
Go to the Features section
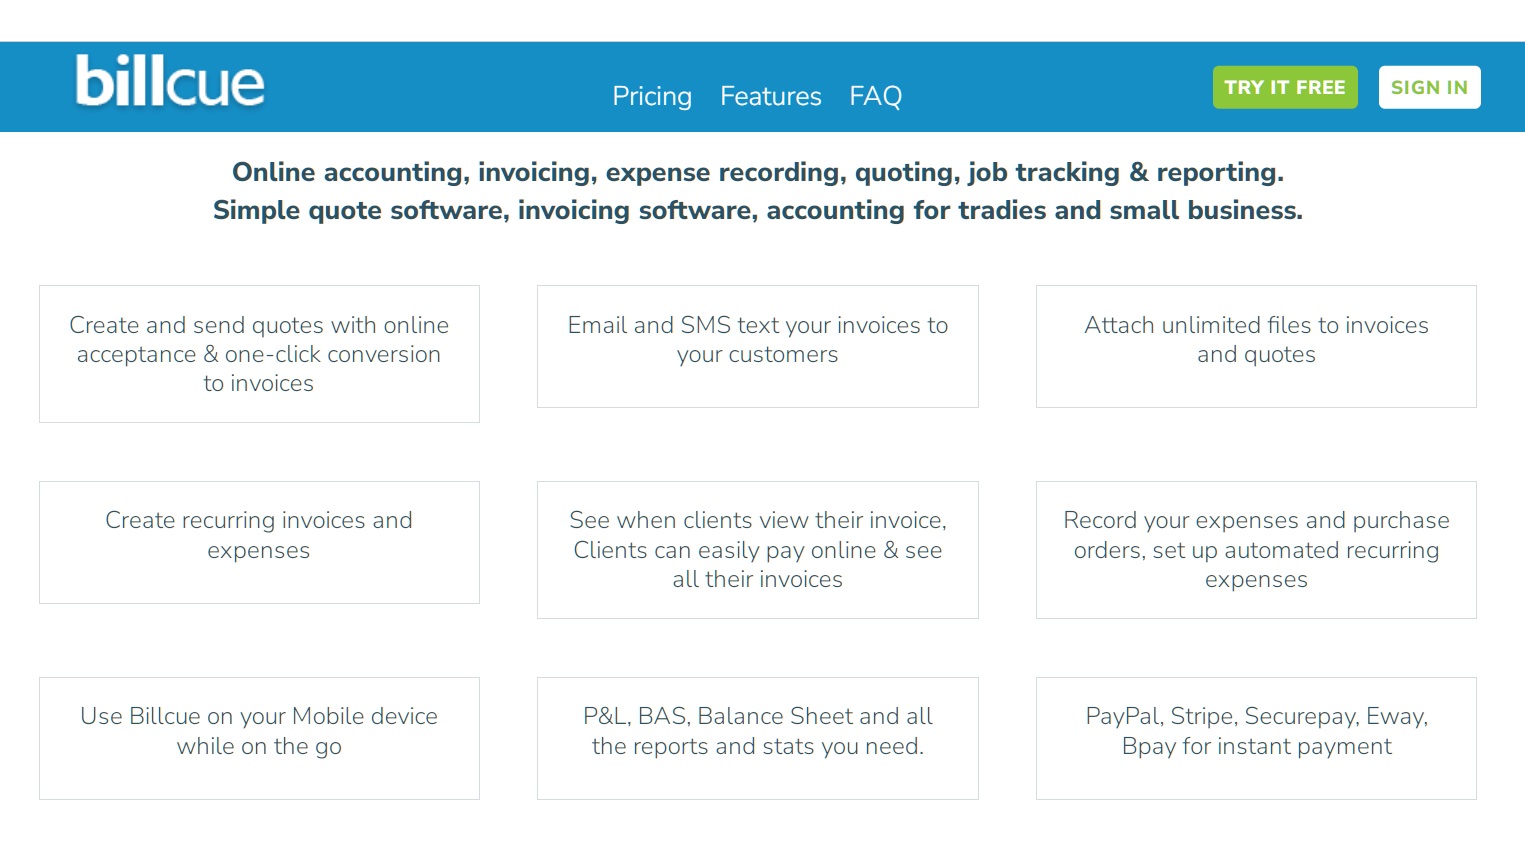771,96
